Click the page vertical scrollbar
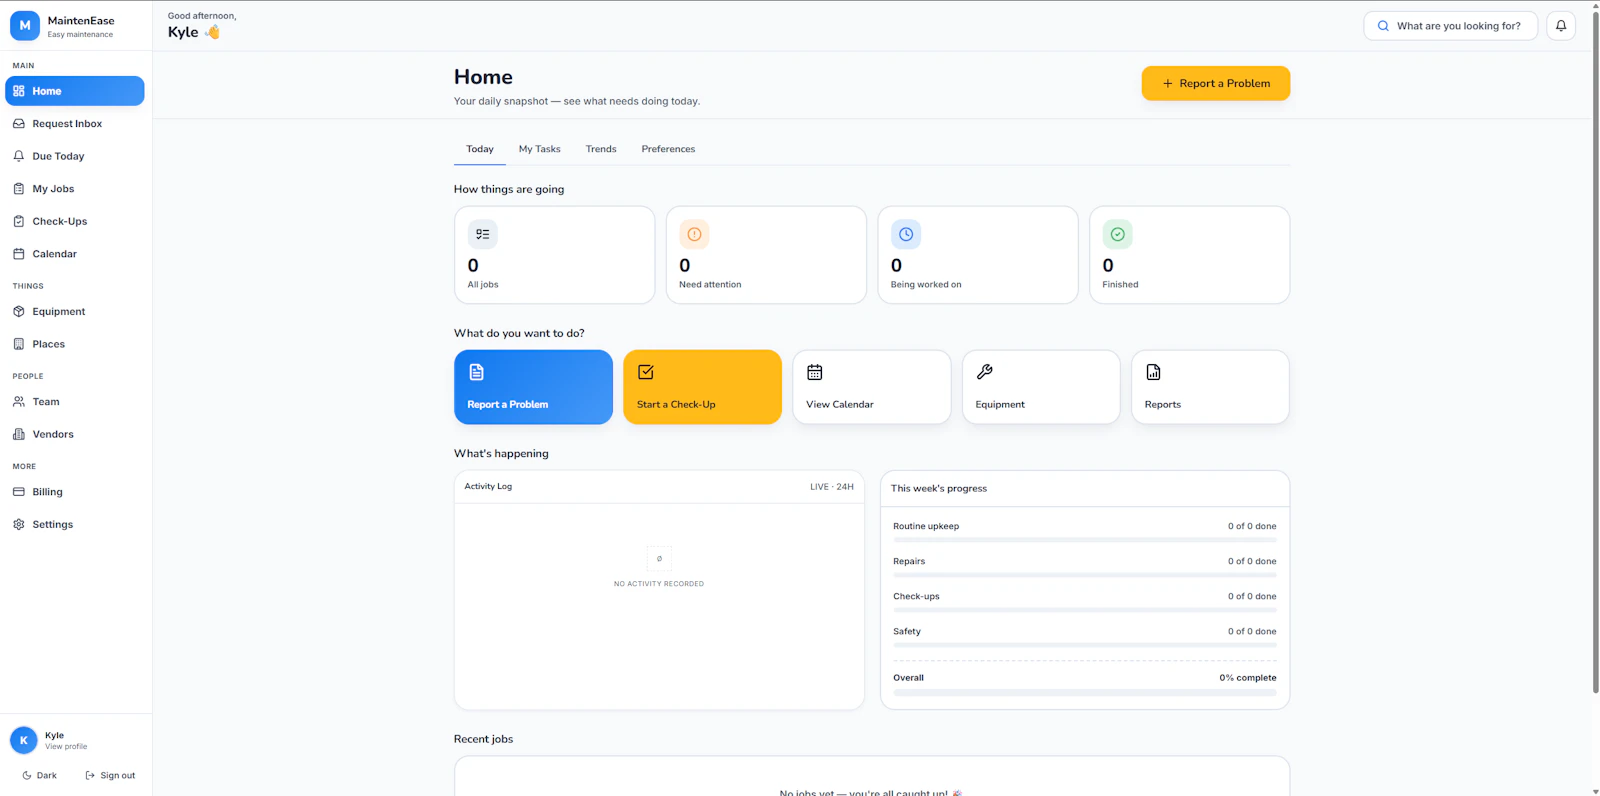 click(x=1595, y=350)
